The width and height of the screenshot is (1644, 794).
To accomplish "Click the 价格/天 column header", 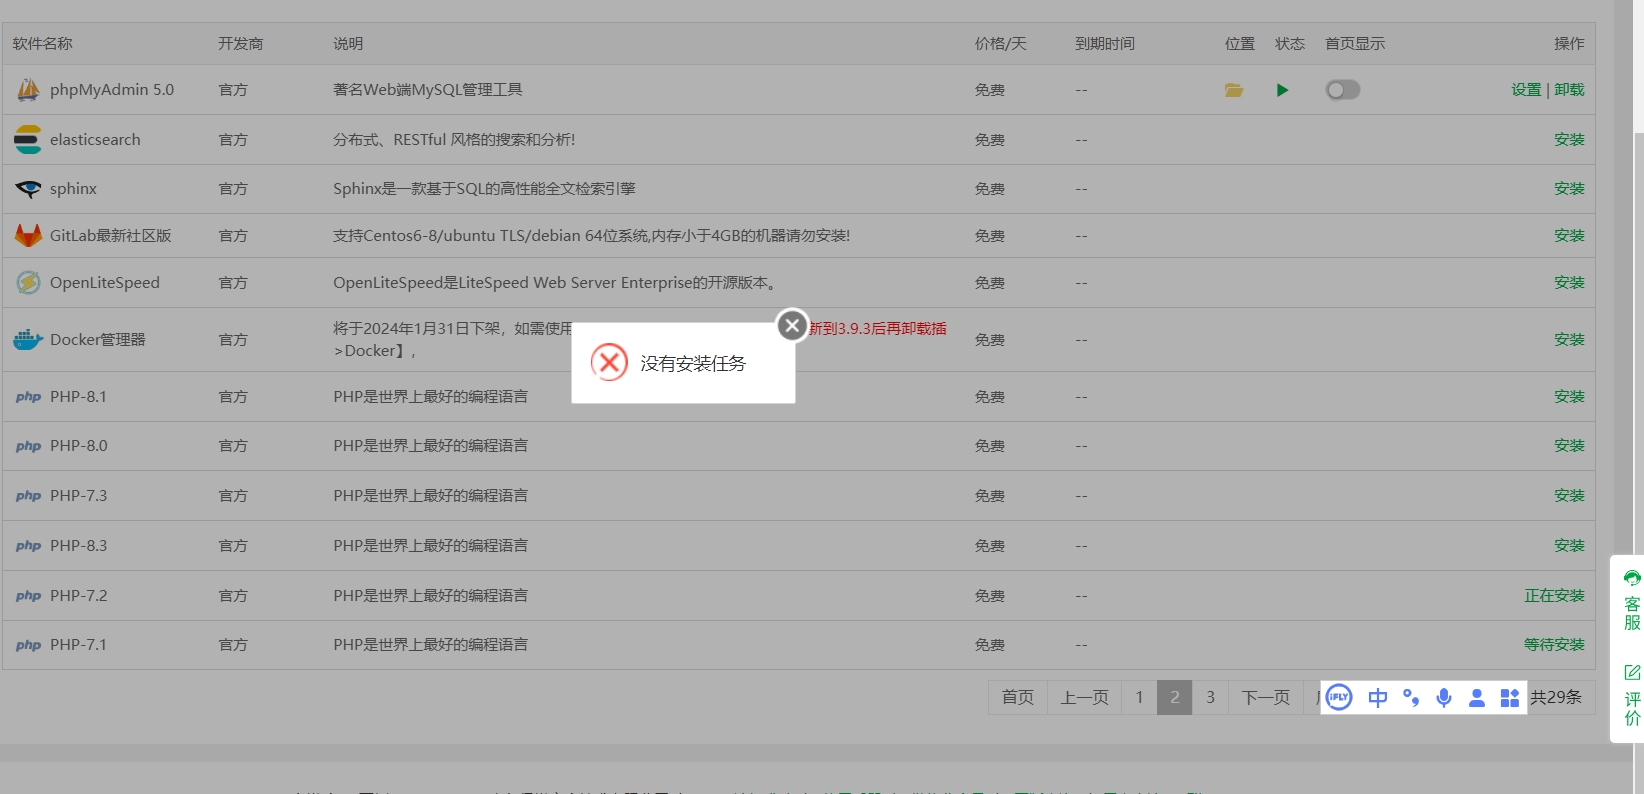I will [1000, 44].
